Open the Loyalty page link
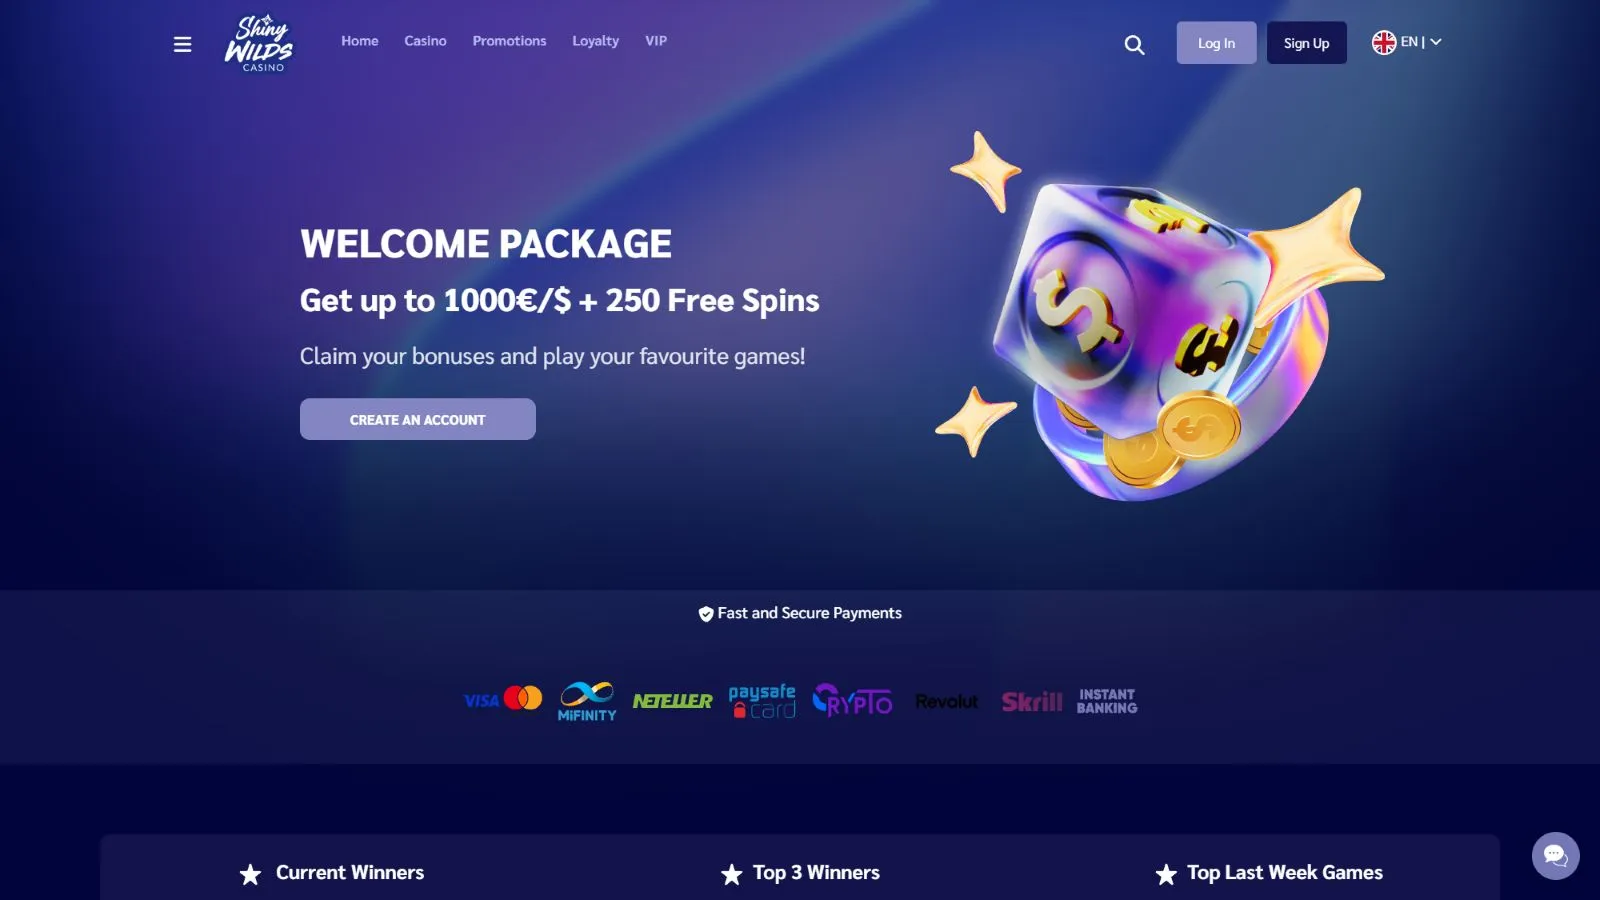1600x900 pixels. [595, 41]
